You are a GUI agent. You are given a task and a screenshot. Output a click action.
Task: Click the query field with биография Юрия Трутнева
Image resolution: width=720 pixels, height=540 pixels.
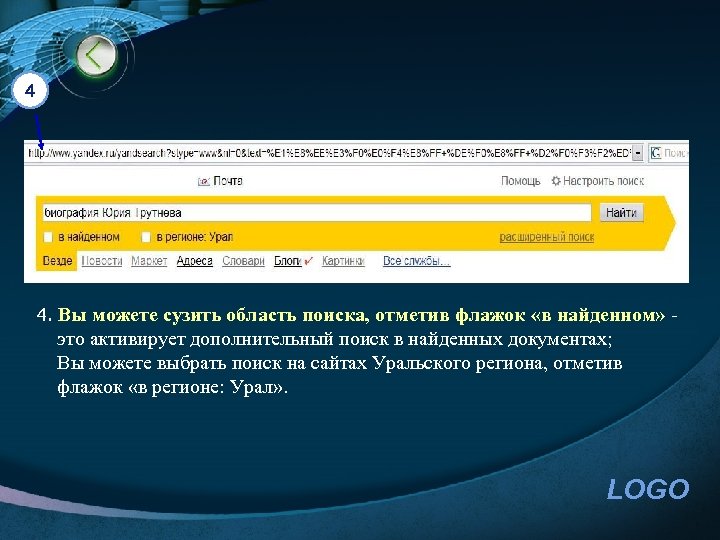point(317,213)
